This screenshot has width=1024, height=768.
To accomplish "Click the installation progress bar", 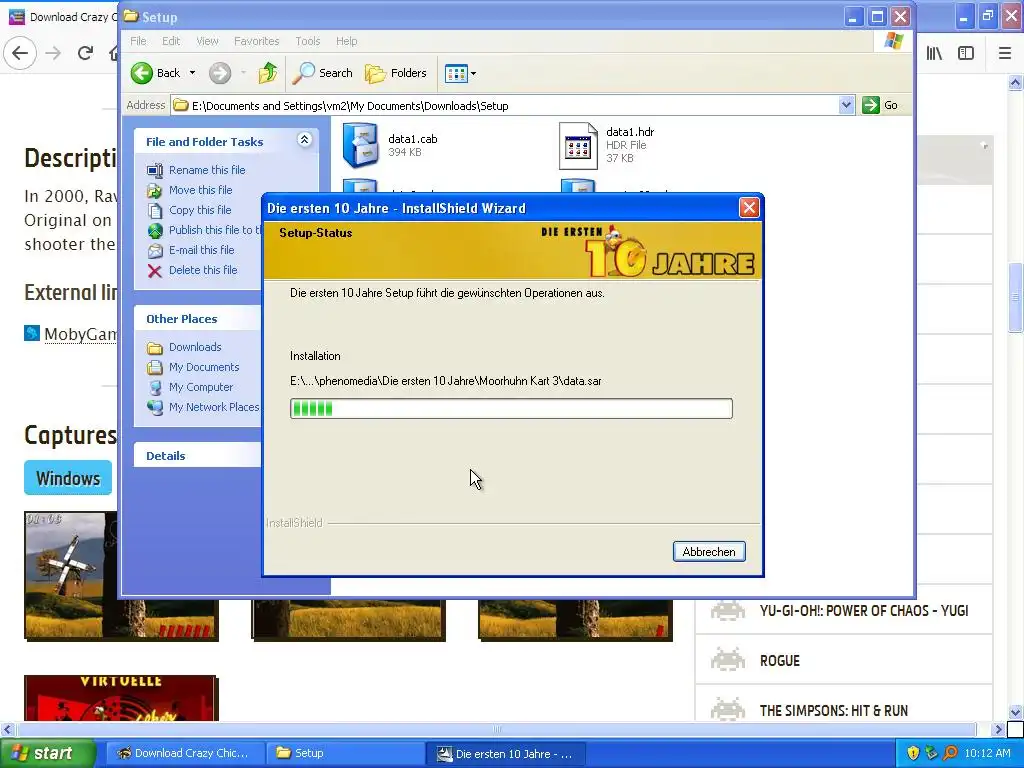I will pyautogui.click(x=511, y=409).
